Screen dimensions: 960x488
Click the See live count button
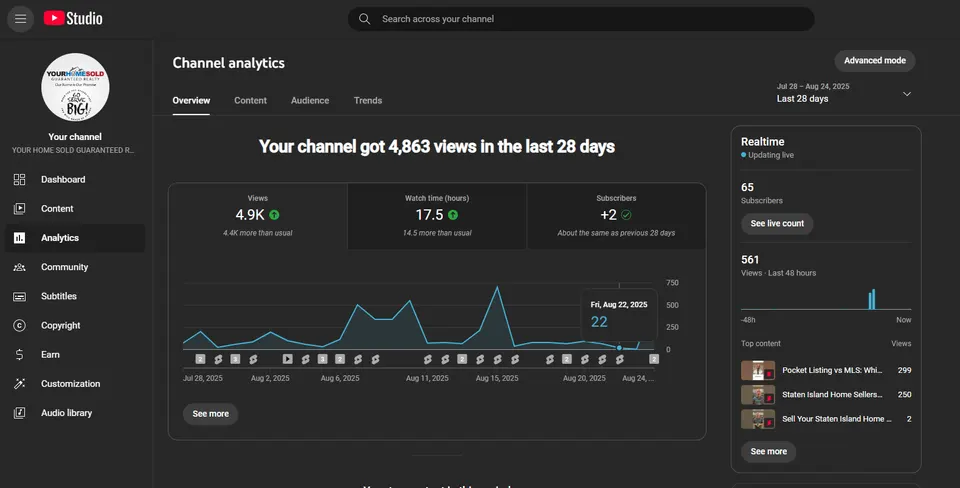coord(777,223)
